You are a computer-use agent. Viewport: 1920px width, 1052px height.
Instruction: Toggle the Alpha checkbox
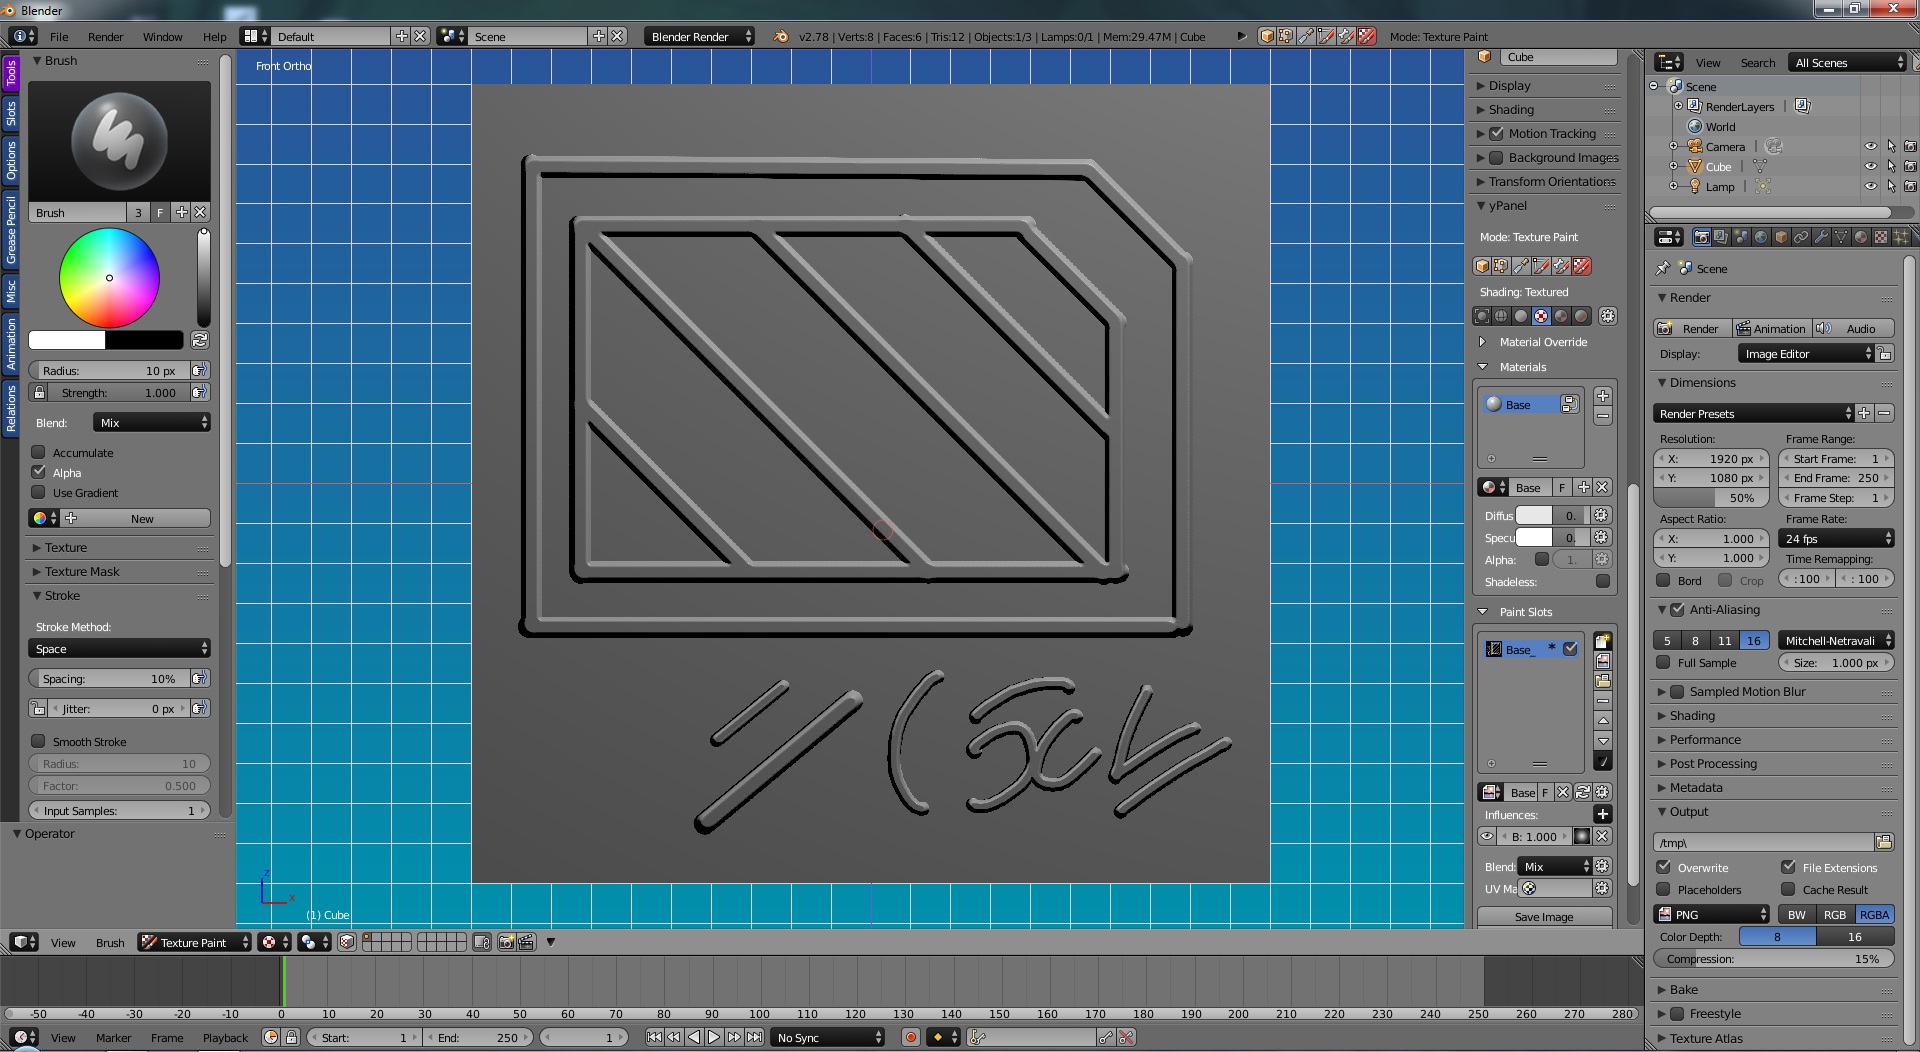coord(39,472)
